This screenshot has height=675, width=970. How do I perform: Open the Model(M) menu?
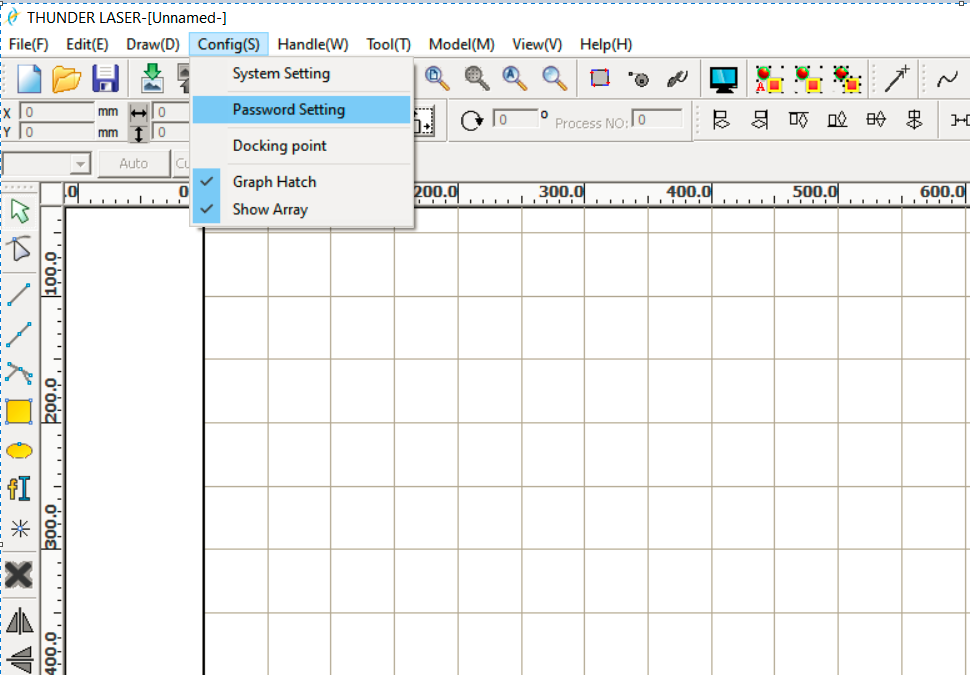pos(461,45)
